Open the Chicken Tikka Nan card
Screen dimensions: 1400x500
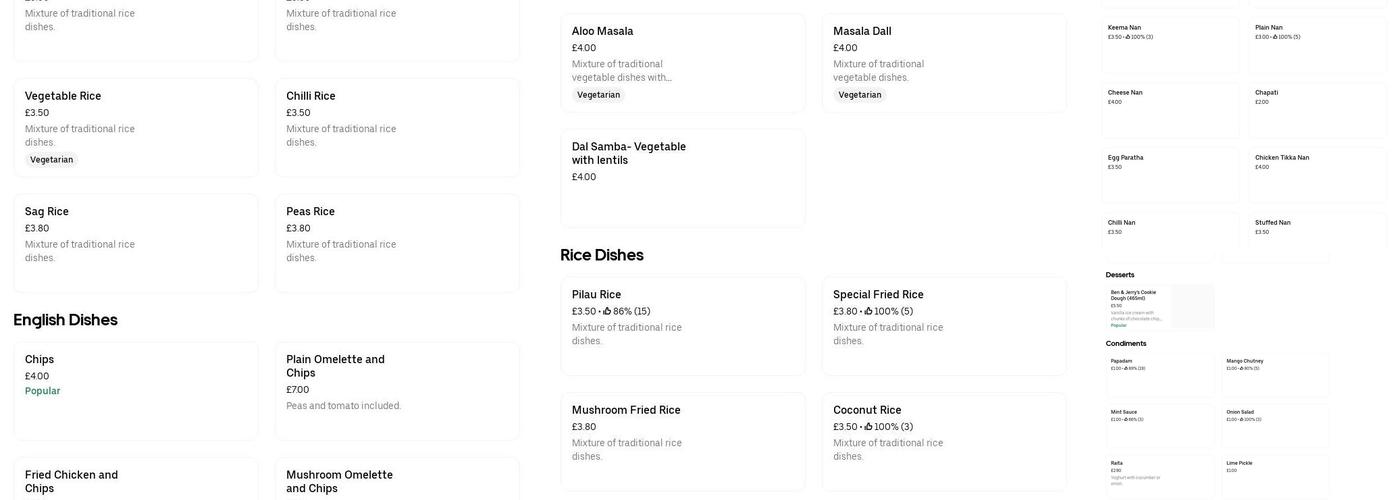tap(1317, 174)
